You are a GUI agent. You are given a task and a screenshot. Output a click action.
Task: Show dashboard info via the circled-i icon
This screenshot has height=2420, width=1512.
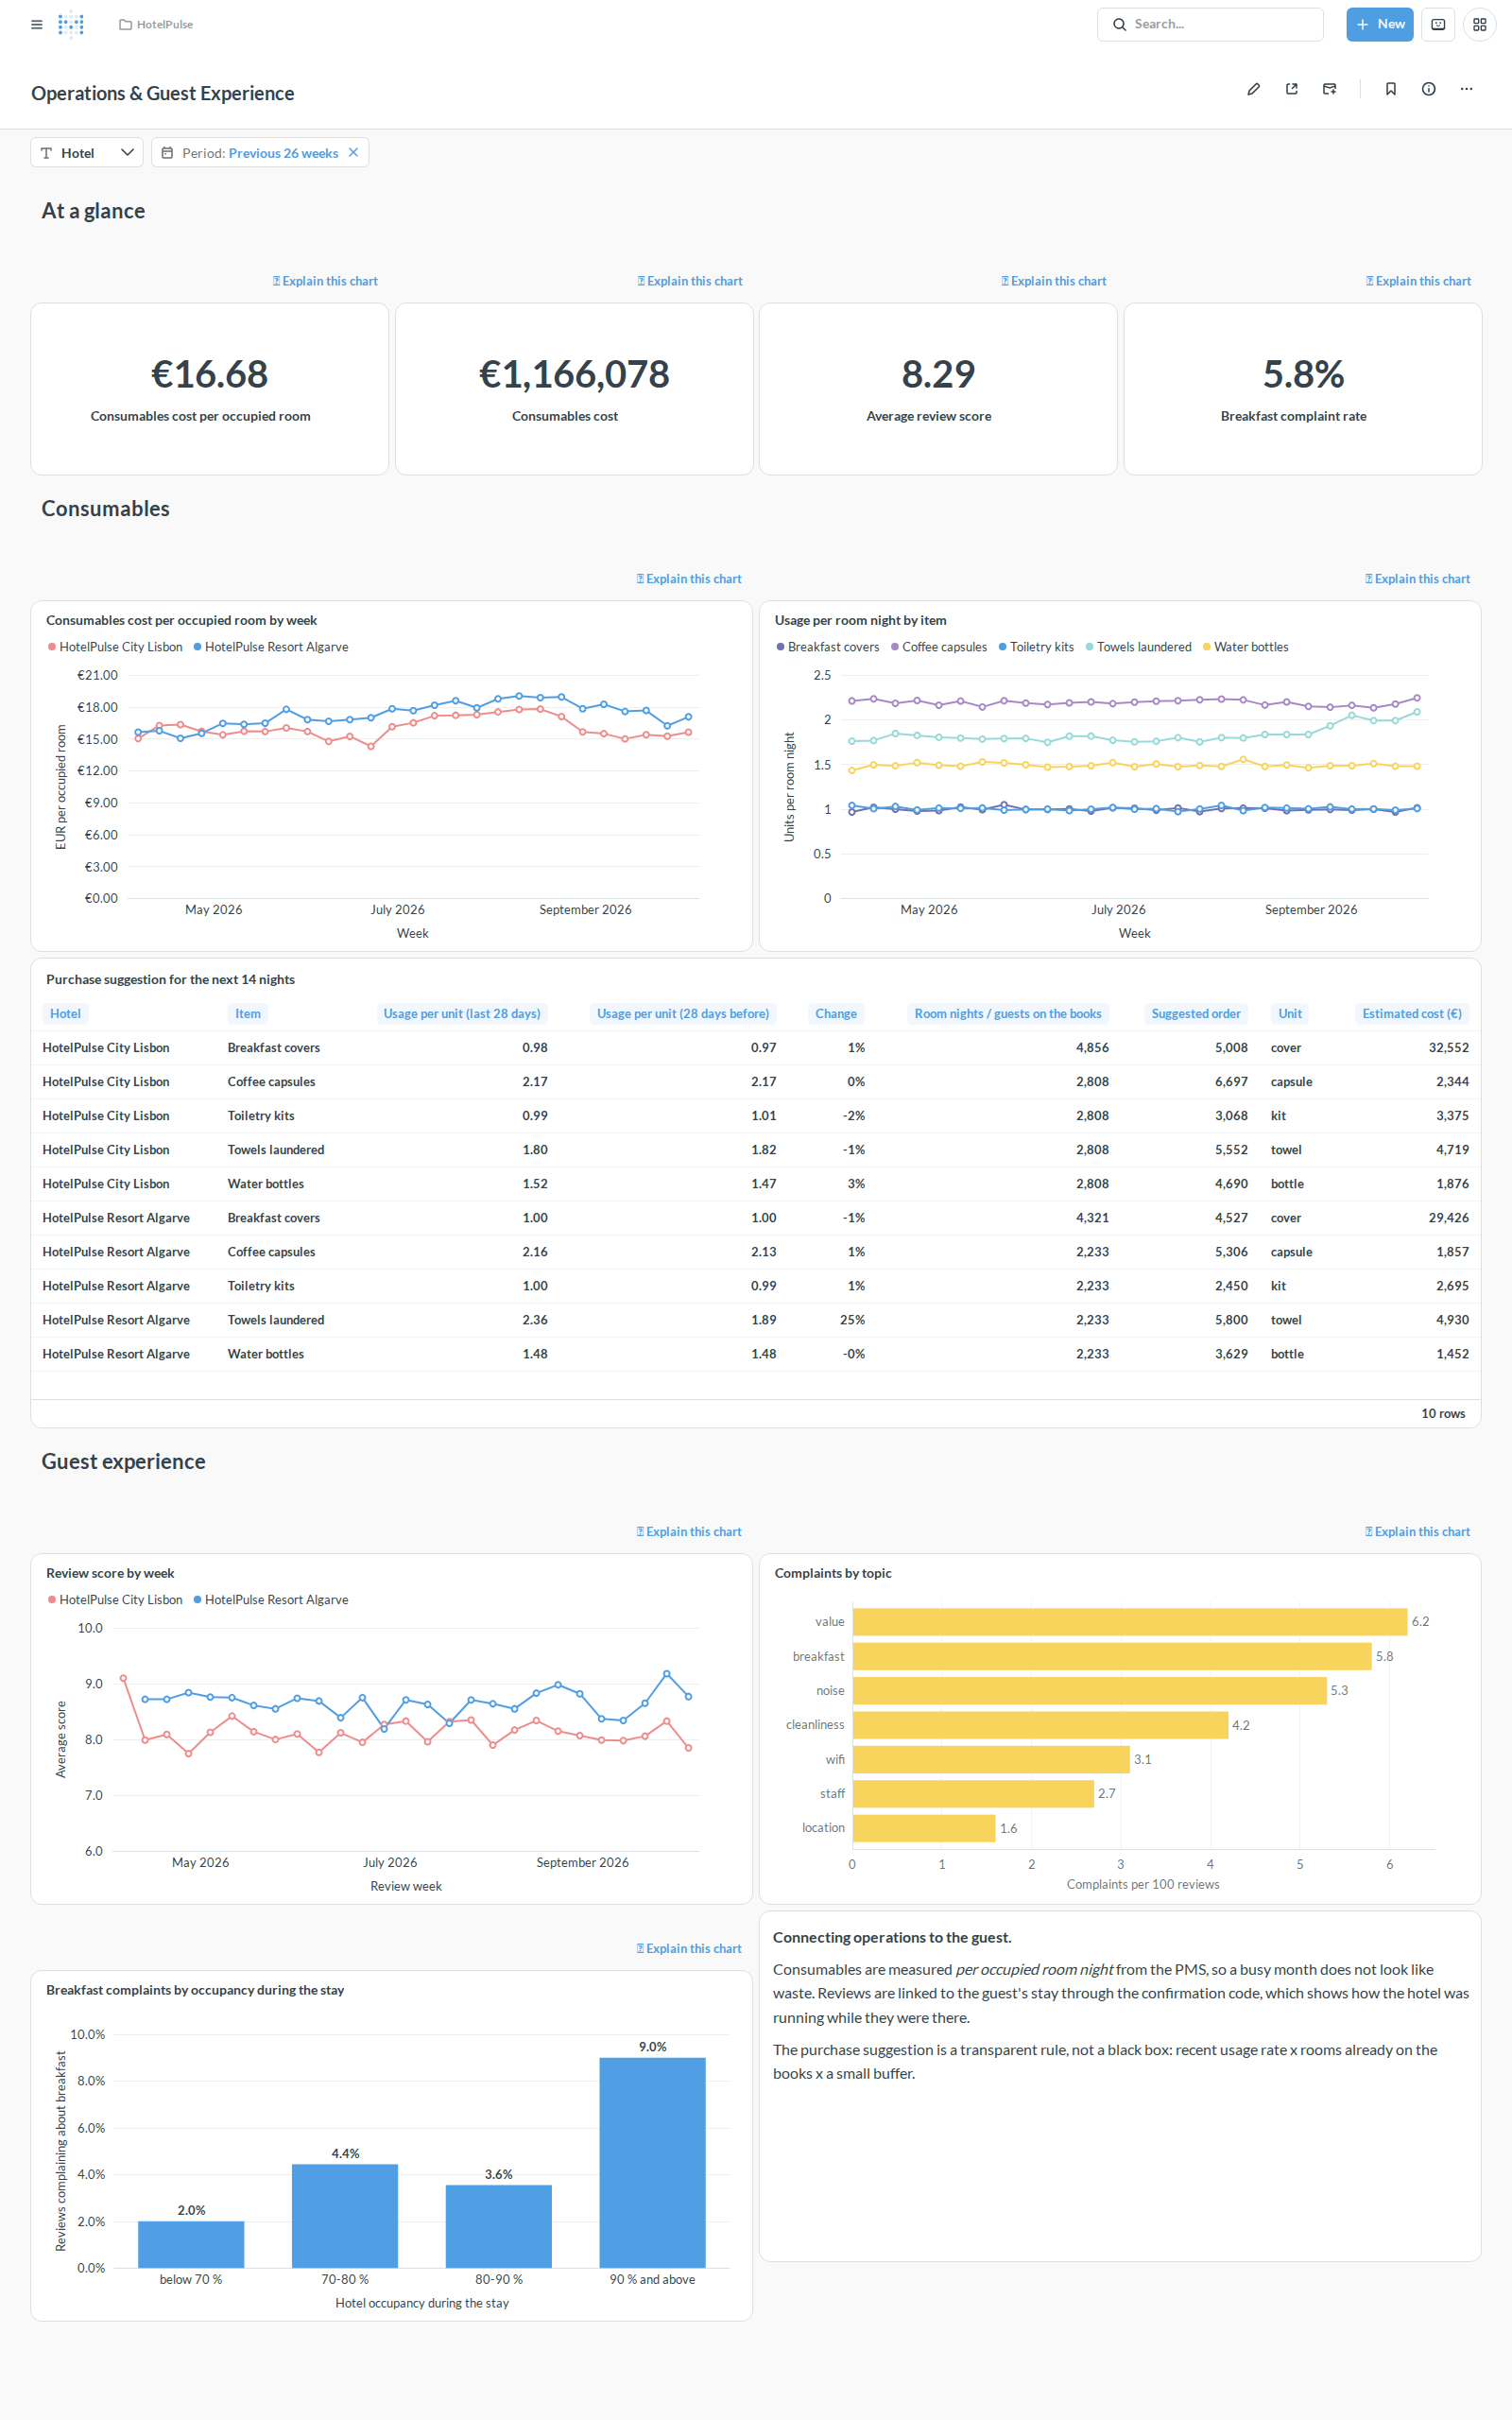tap(1428, 89)
